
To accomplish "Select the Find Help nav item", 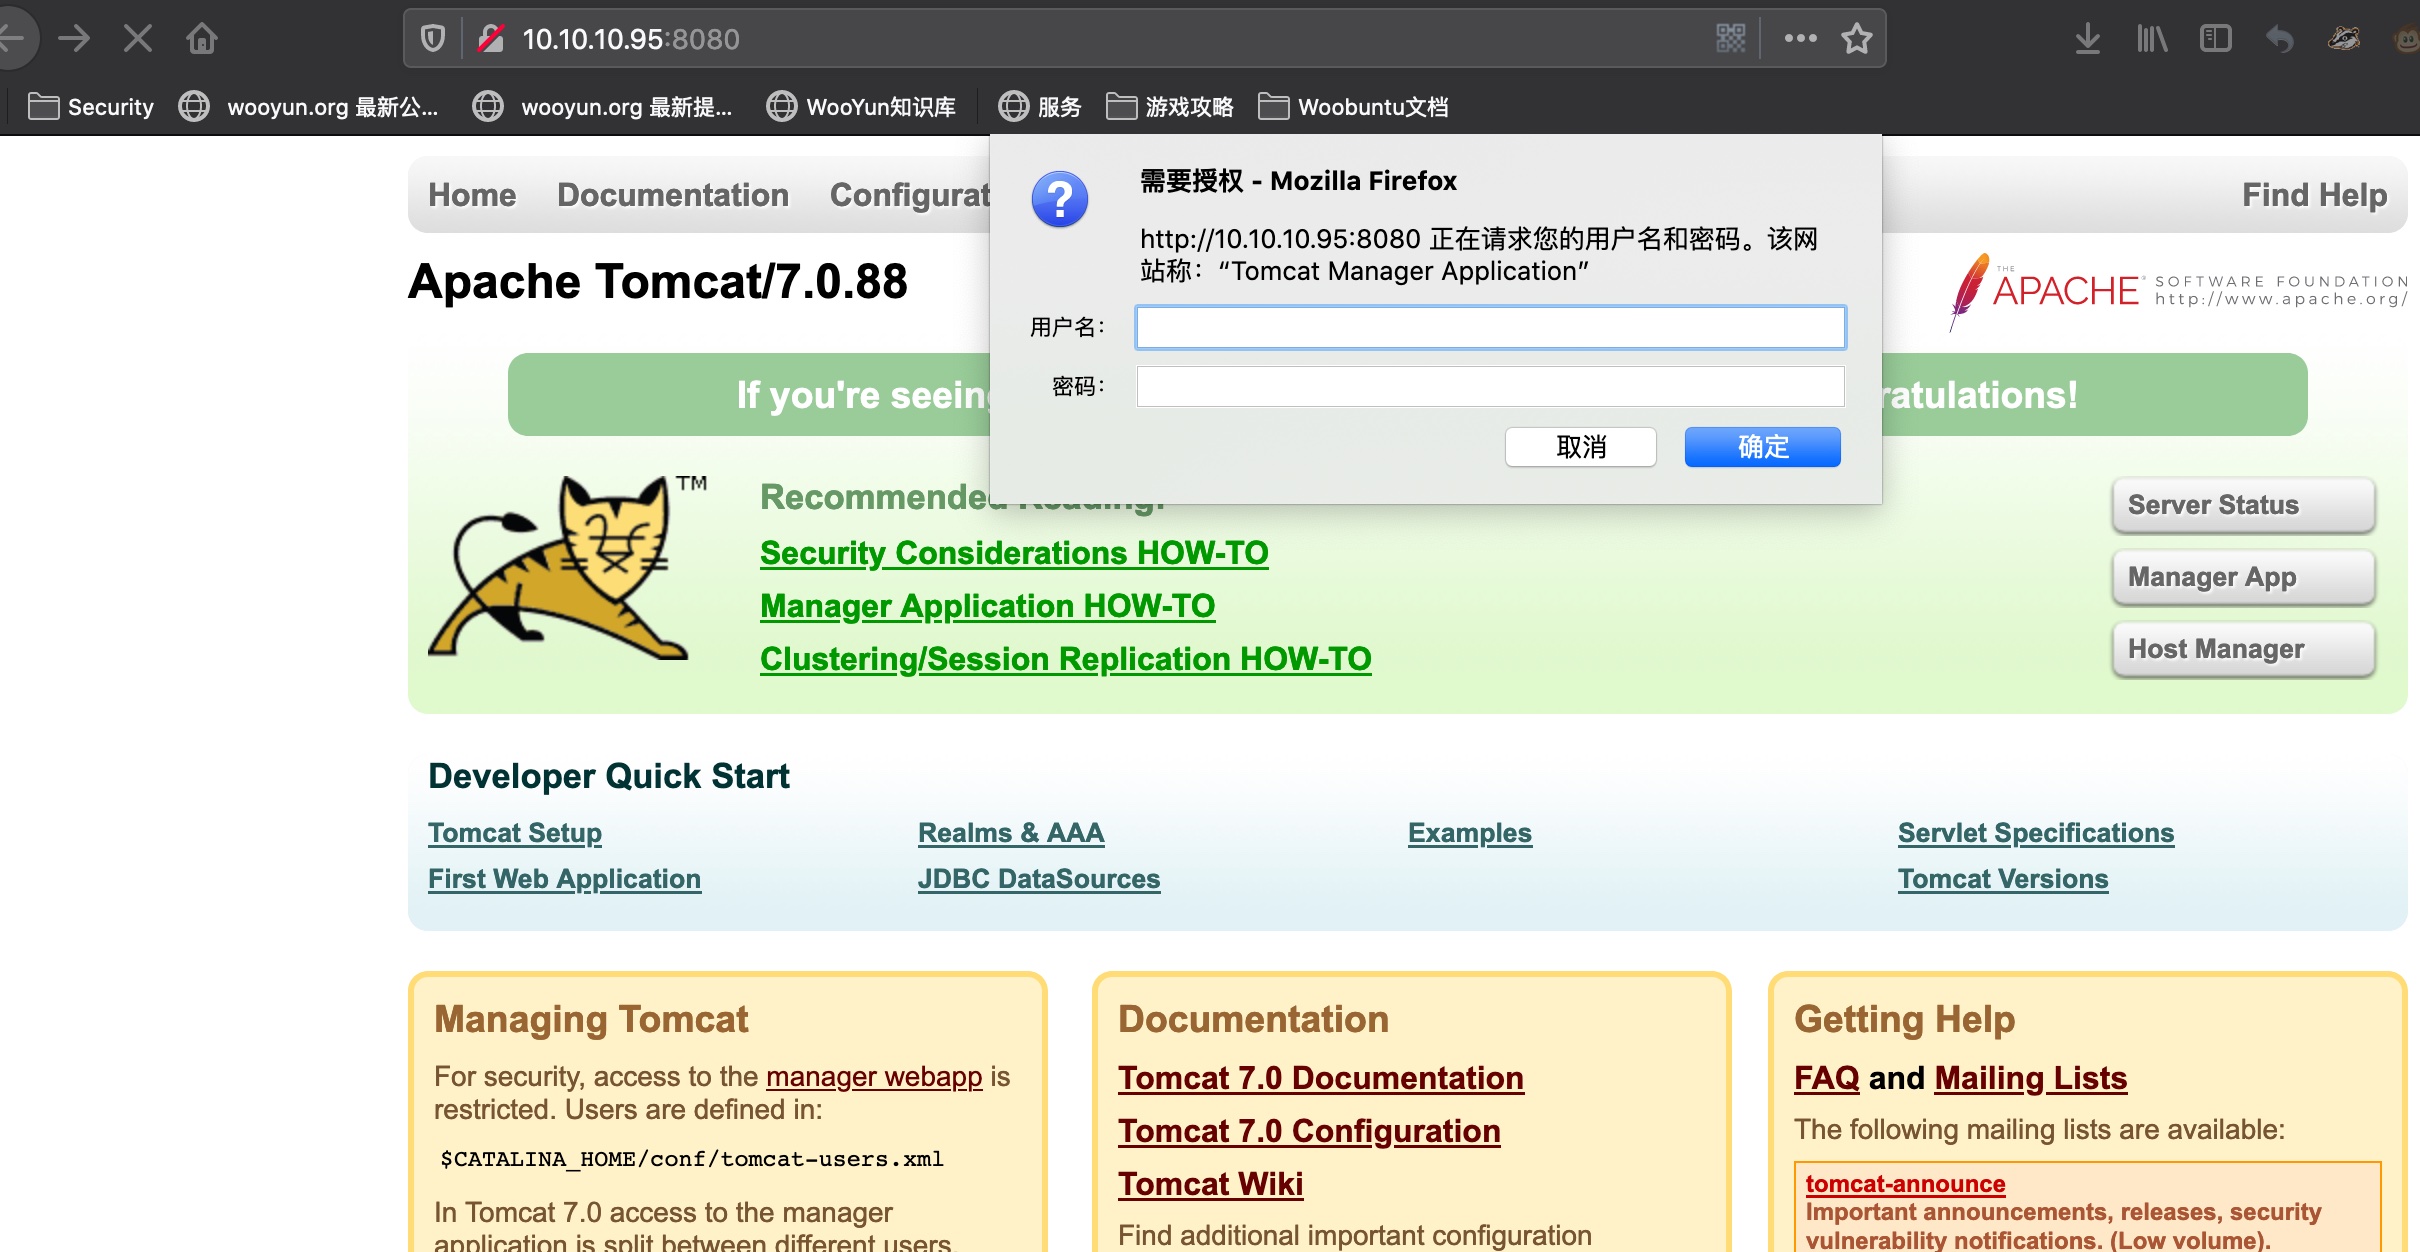I will [x=2314, y=195].
